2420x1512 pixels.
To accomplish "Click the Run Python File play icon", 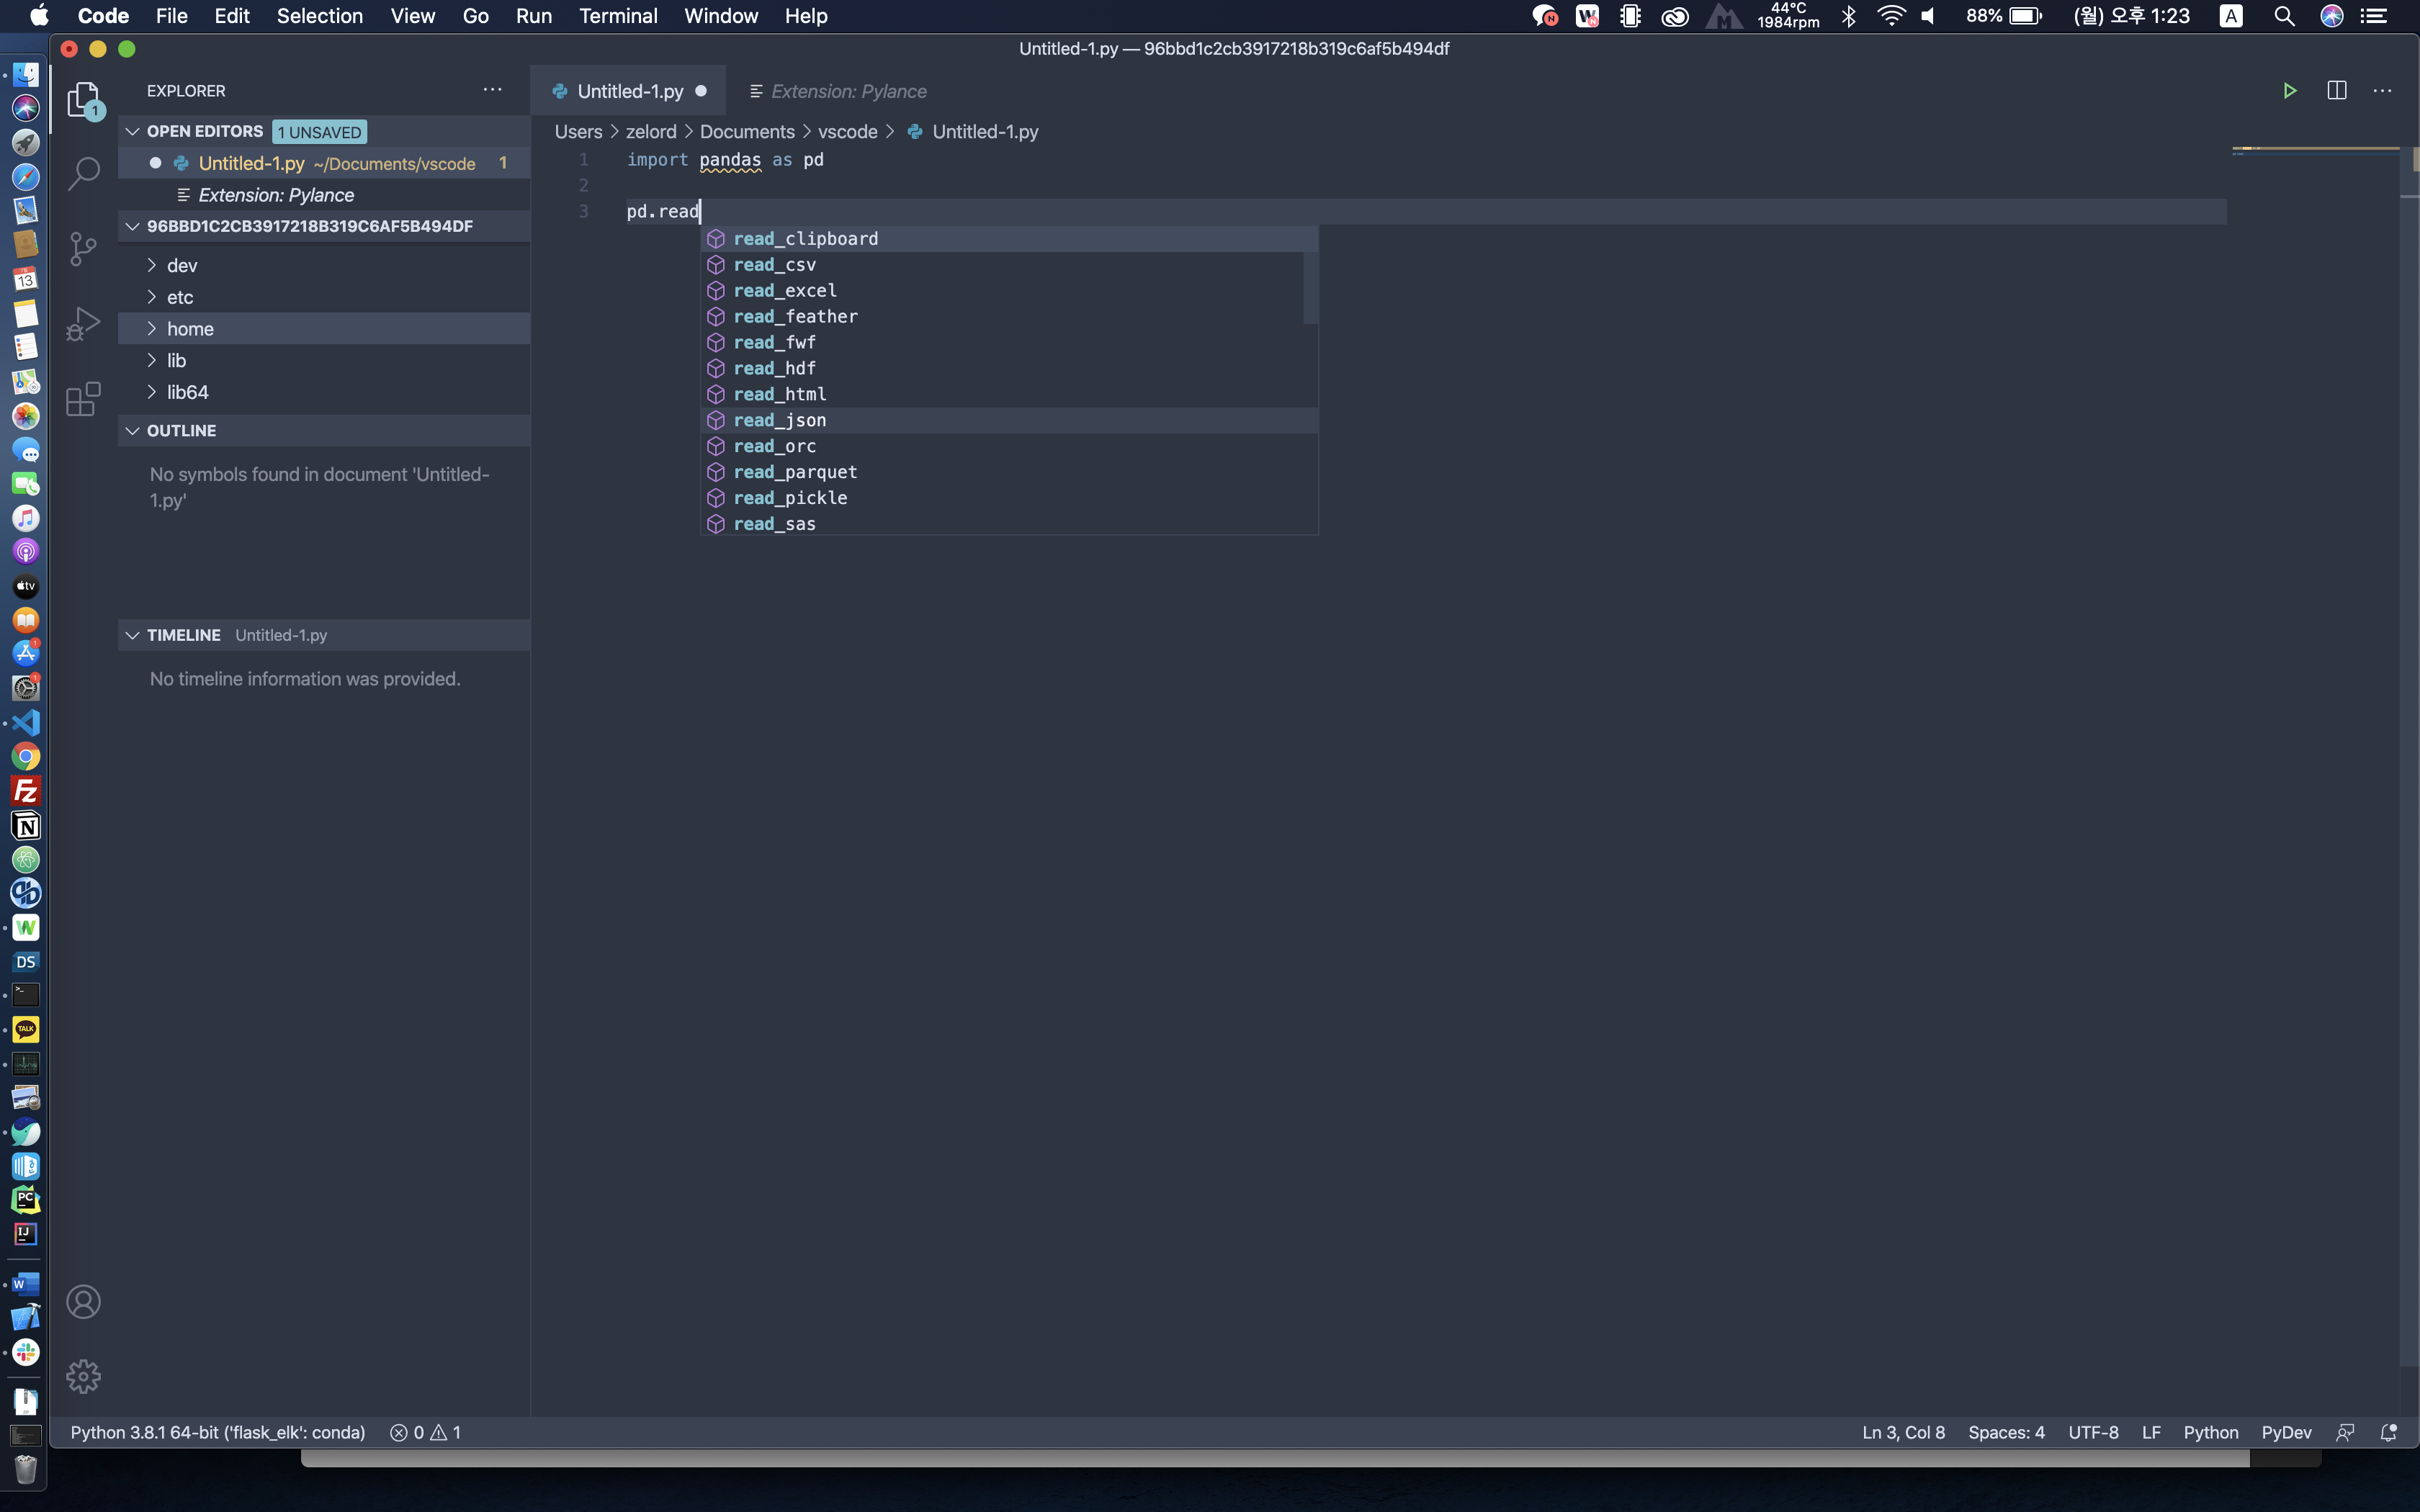I will 2289,91.
